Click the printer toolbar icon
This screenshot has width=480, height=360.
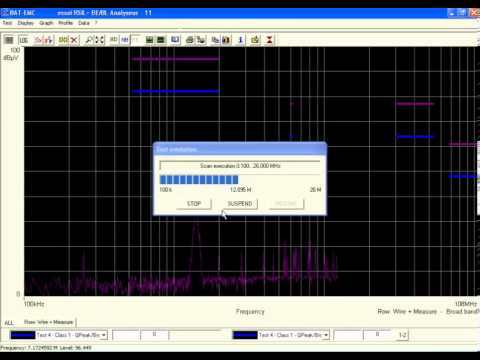pos(190,40)
